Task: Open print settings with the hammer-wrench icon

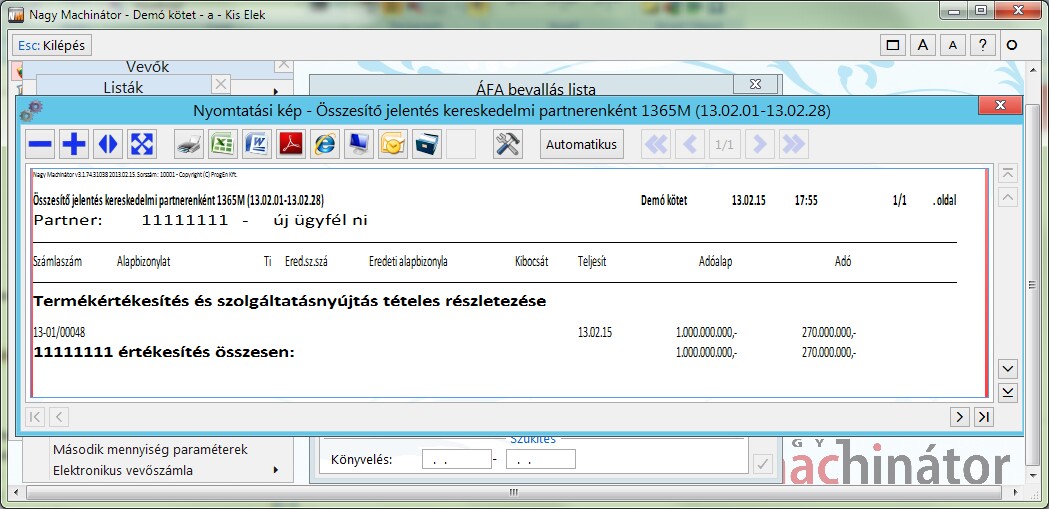Action: point(508,144)
